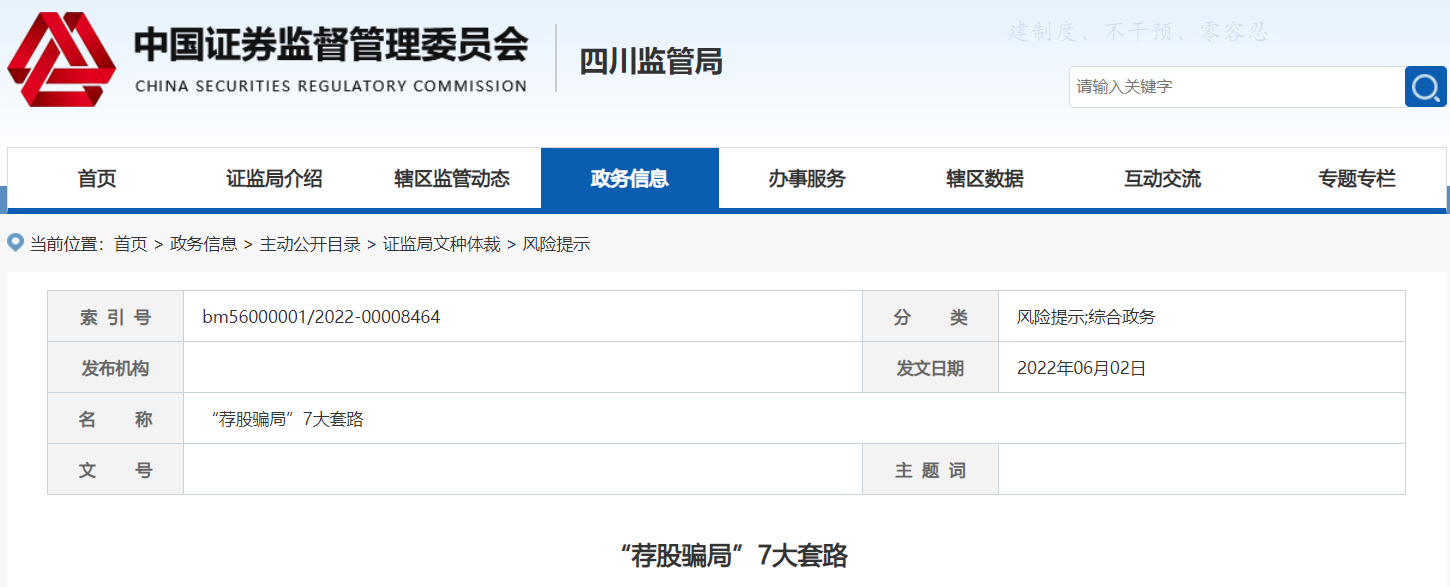Open the 证监局介绍 navigation tab
1450x587 pixels.
274,179
